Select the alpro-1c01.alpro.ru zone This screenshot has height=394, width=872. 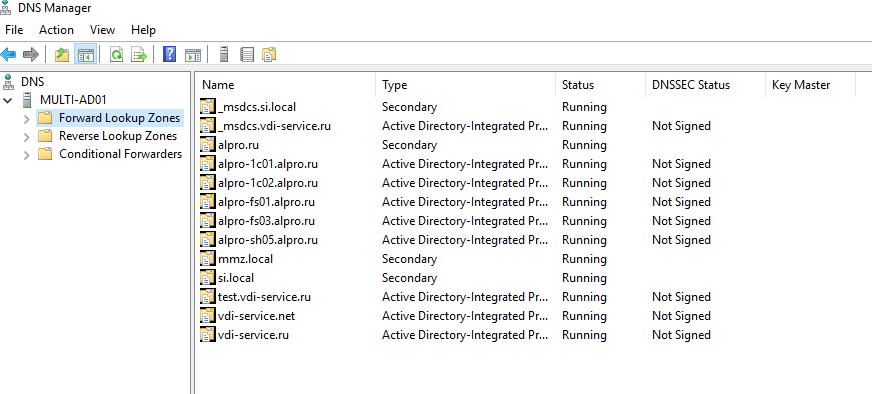coord(268,164)
